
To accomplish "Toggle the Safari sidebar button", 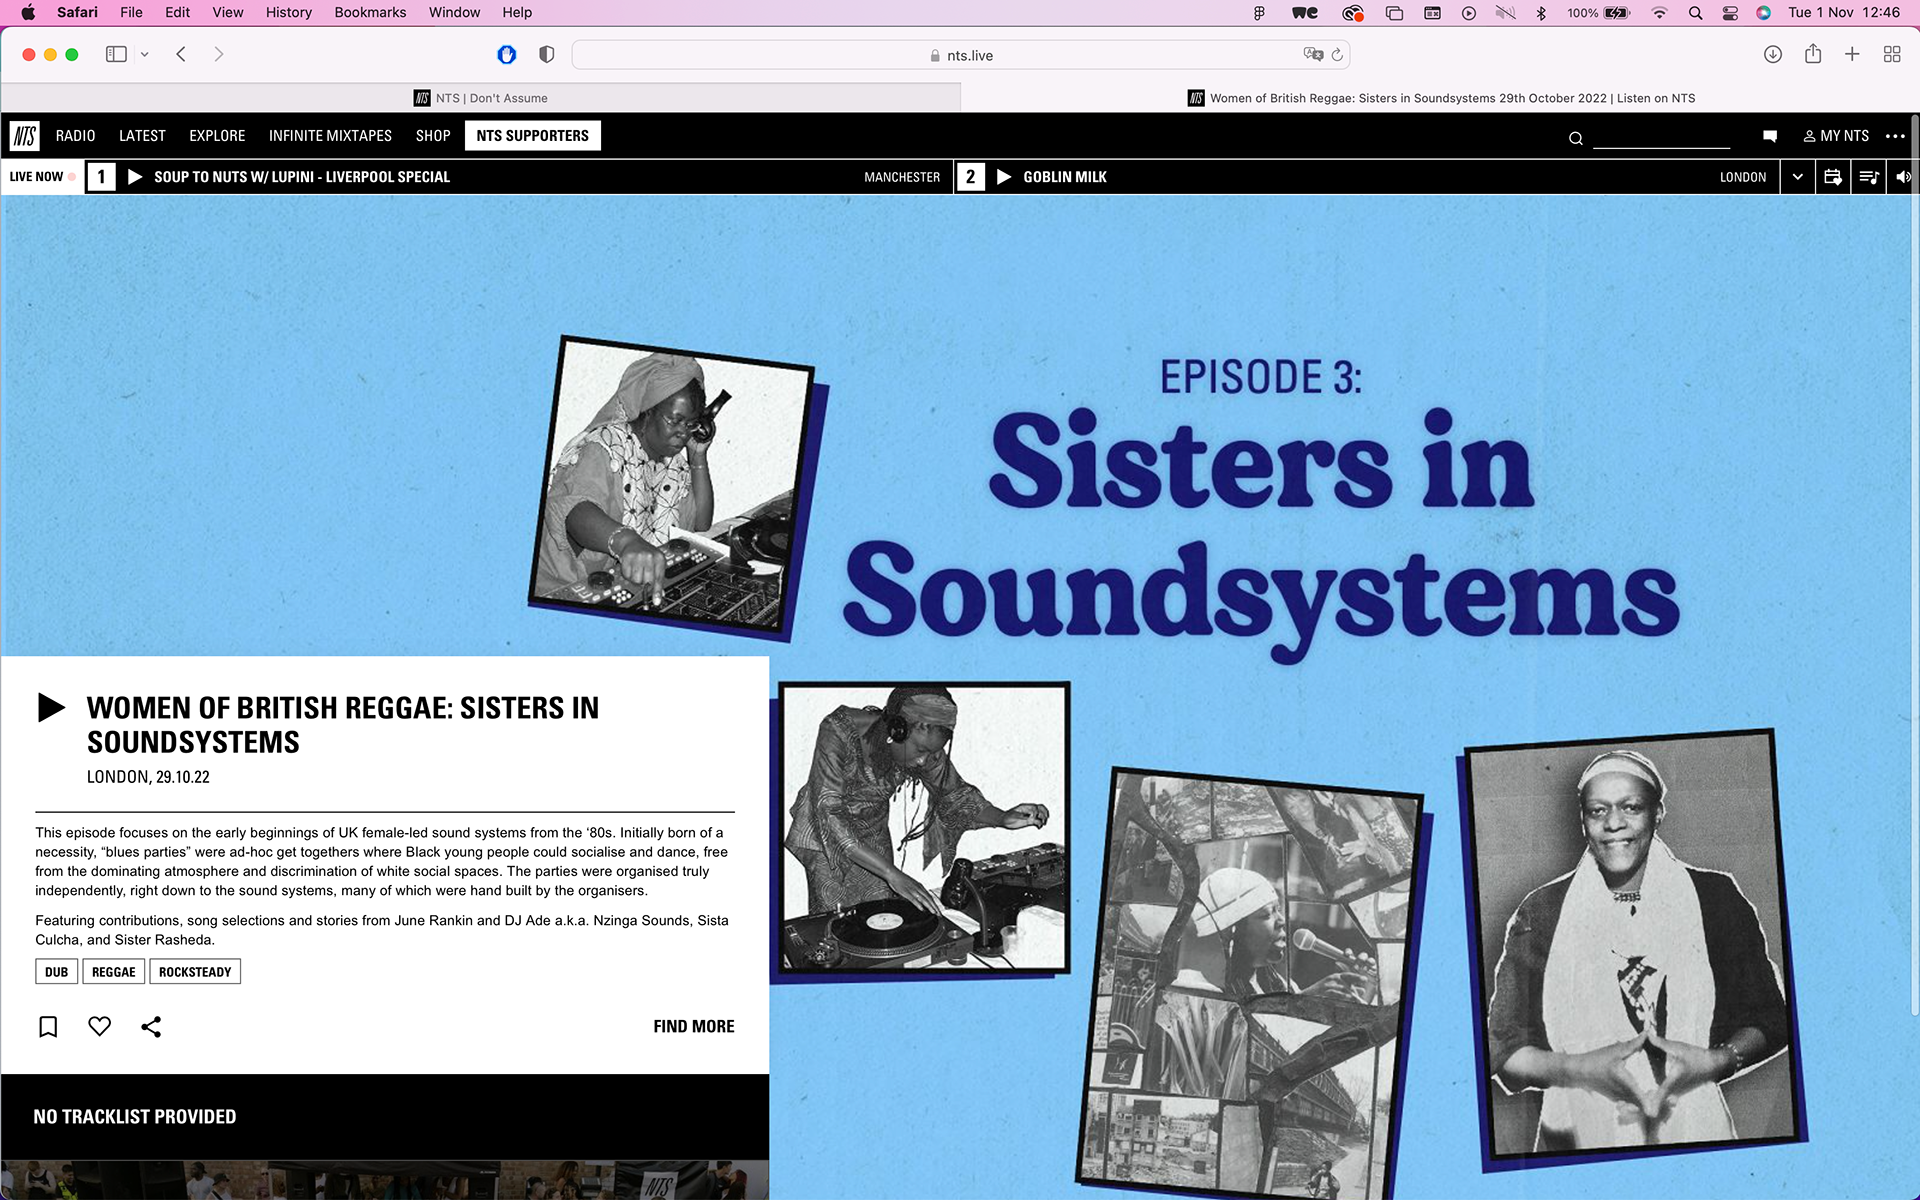I will coord(116,54).
